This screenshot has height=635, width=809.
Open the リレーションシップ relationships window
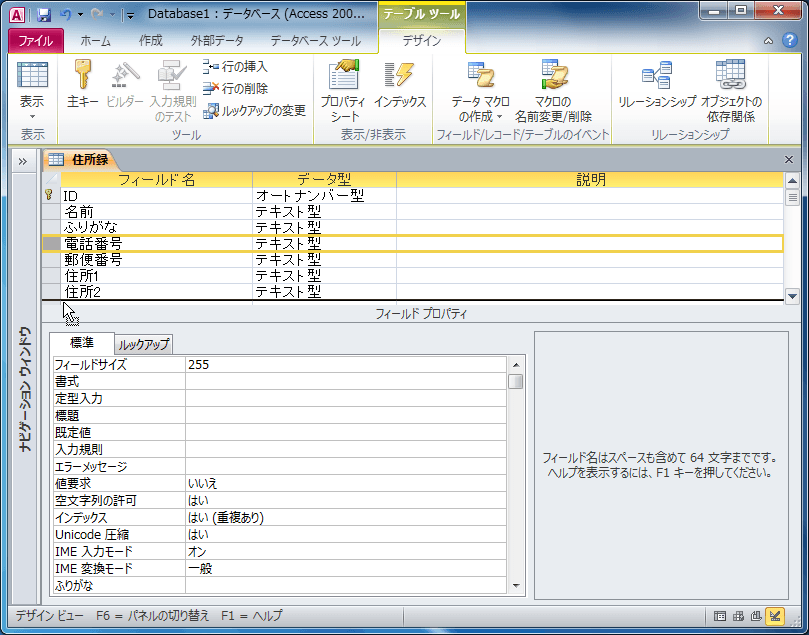click(657, 84)
